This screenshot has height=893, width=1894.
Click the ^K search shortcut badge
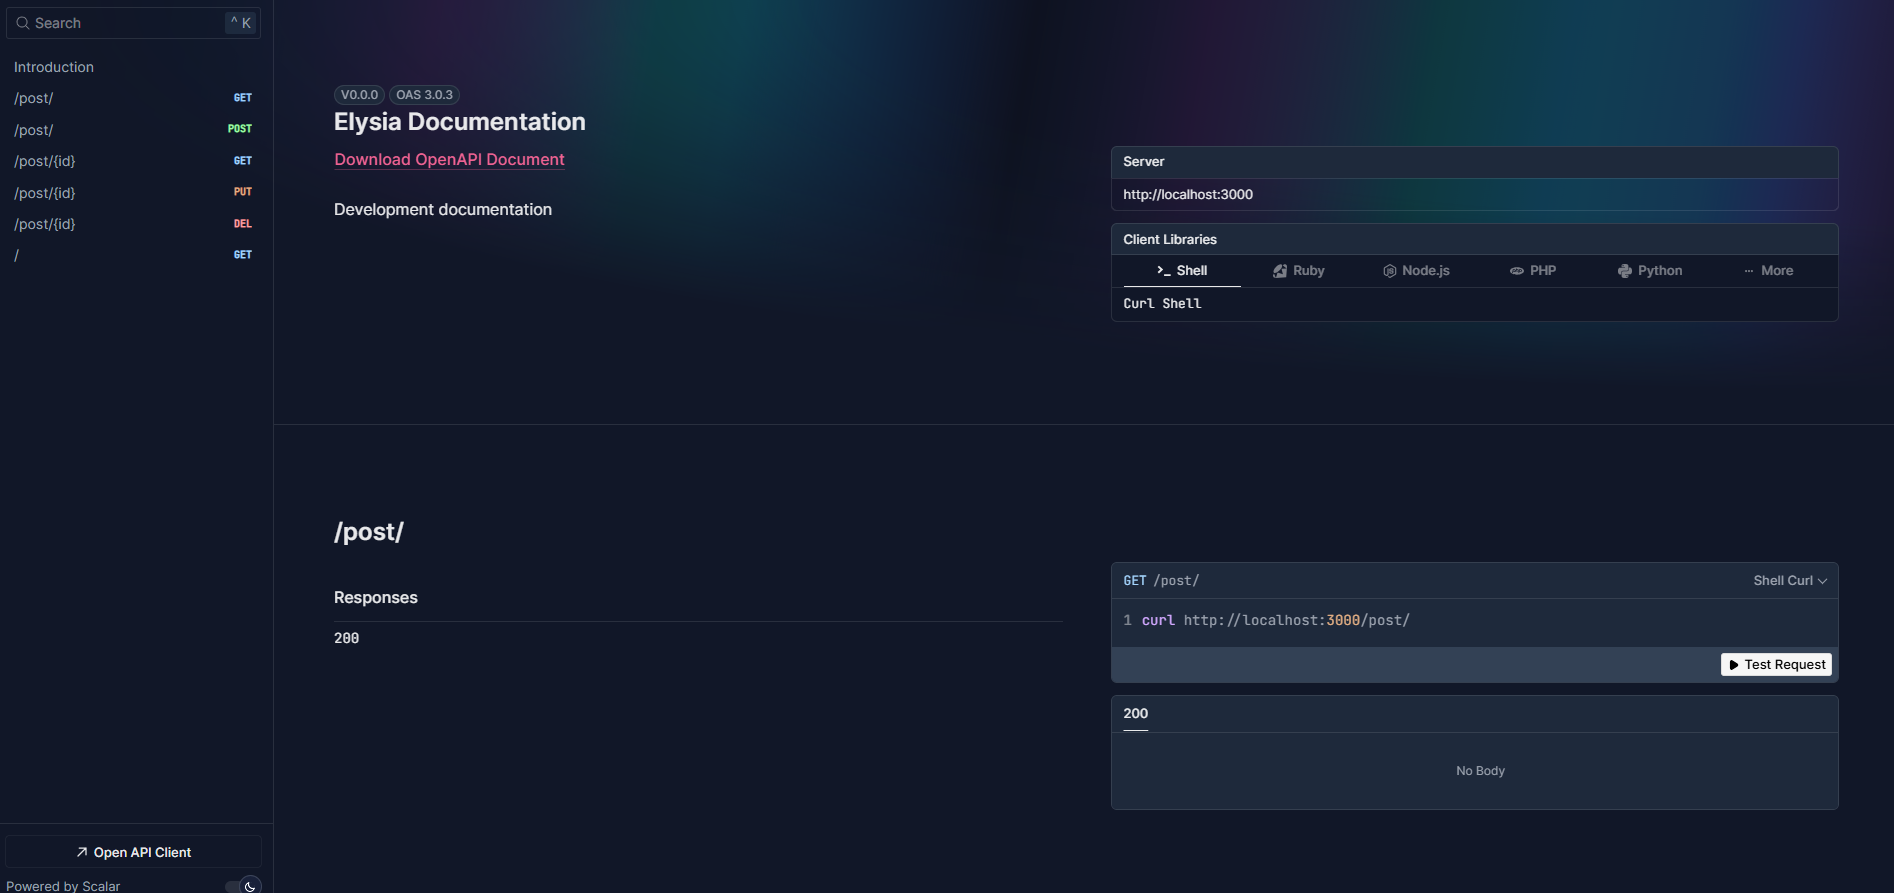tap(240, 23)
